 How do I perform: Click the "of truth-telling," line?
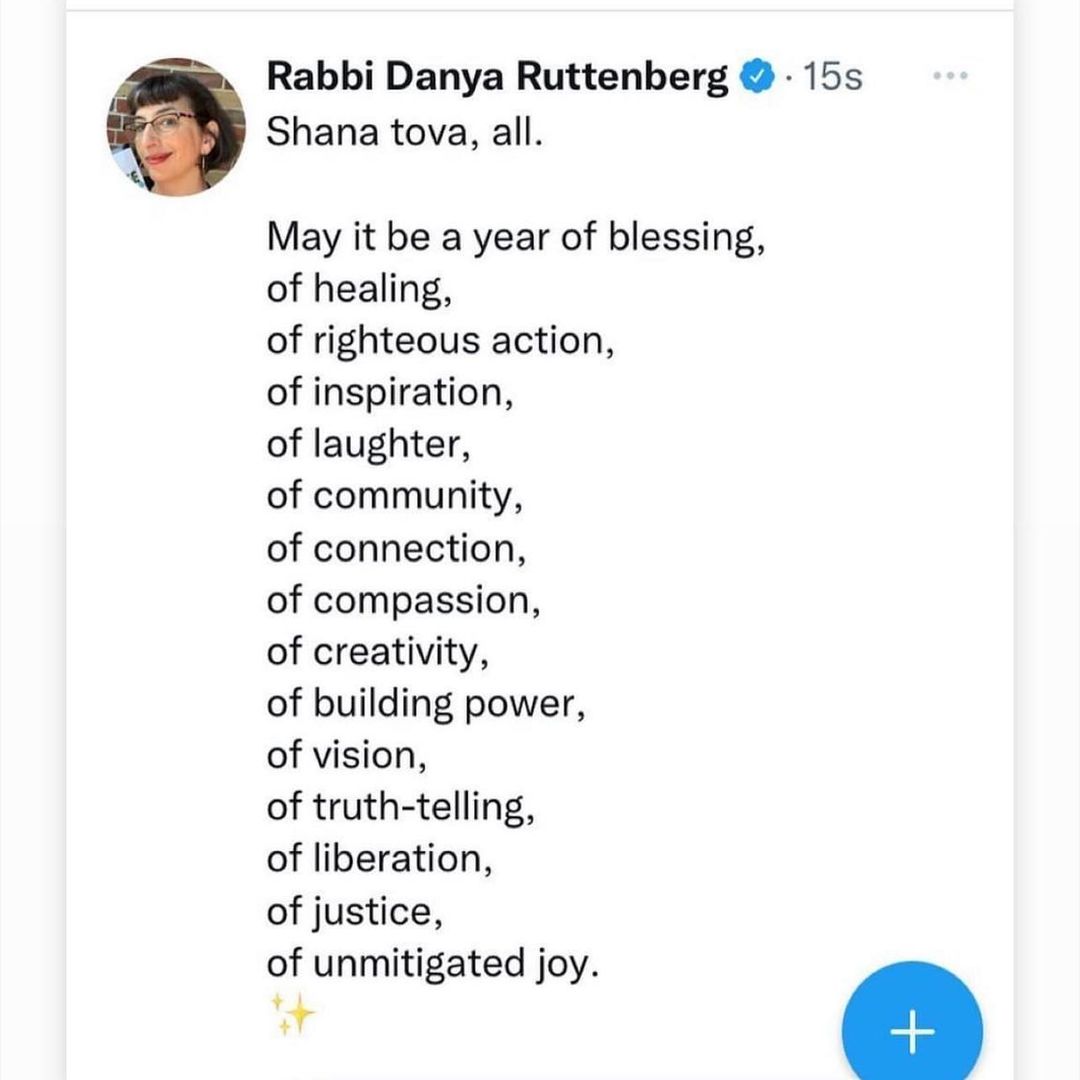(400, 808)
